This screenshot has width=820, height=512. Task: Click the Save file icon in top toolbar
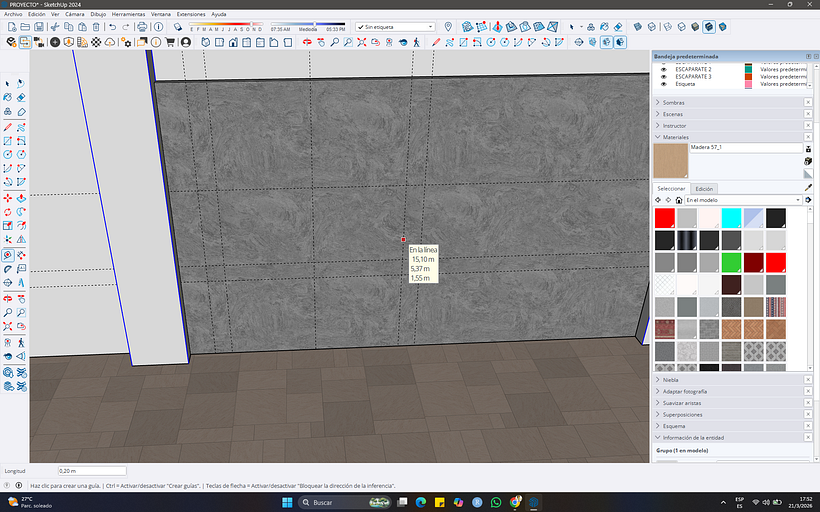[x=39, y=27]
